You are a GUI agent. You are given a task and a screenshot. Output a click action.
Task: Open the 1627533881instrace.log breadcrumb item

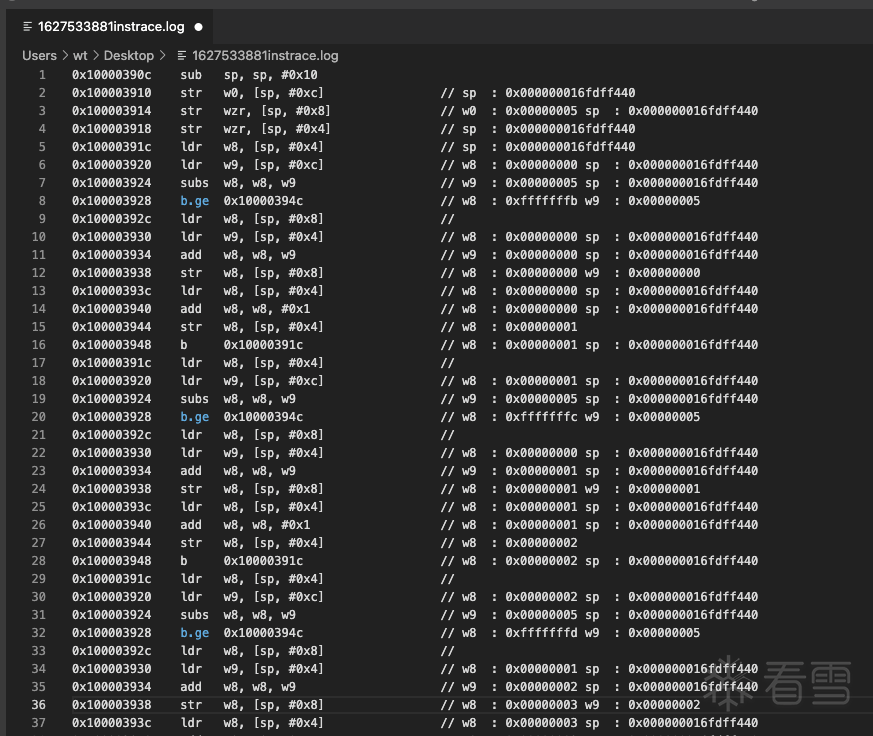coord(265,56)
